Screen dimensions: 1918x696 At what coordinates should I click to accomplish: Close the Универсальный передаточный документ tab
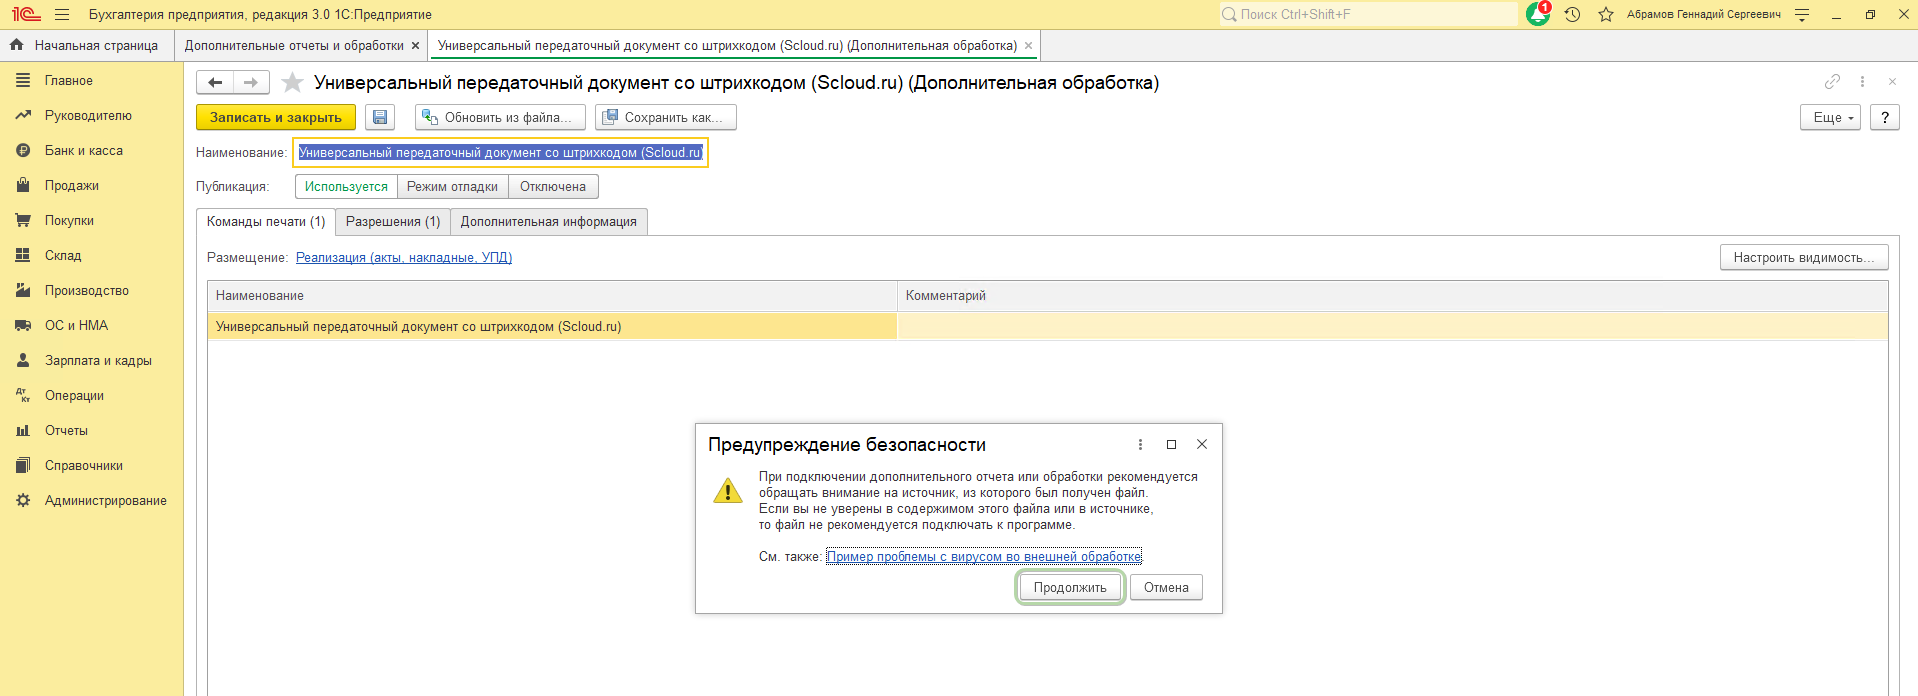coord(1028,46)
